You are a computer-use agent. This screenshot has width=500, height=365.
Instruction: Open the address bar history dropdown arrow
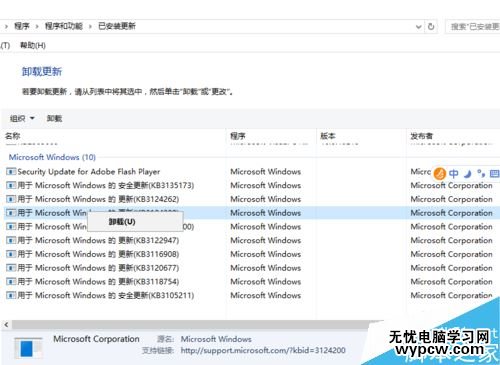pos(418,27)
